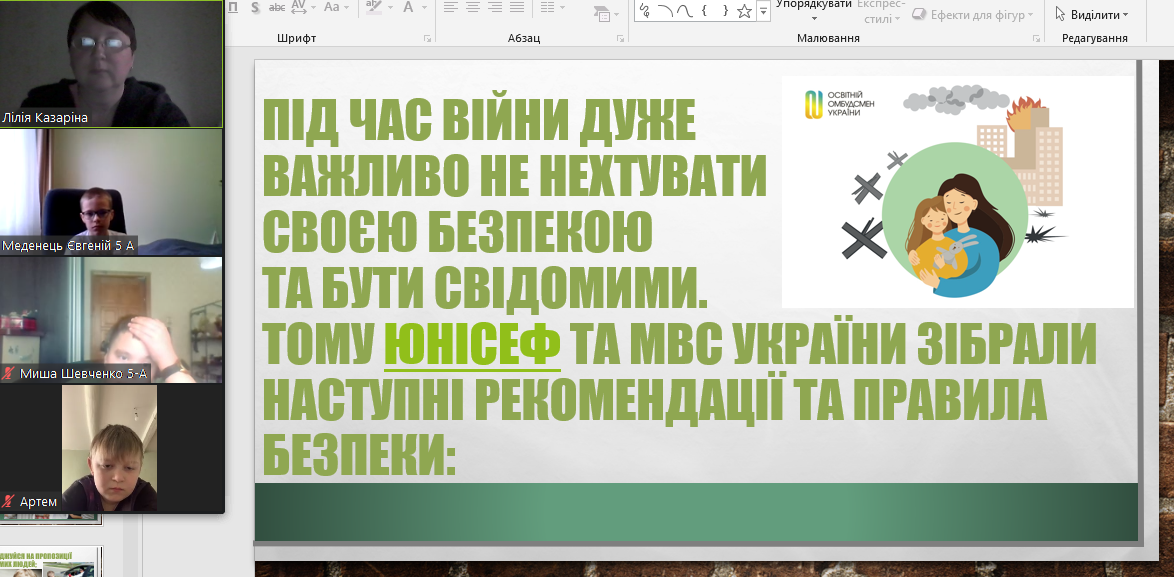
Task: Open the ЮНІСЕФ hyperlink on slide
Action: coord(472,345)
